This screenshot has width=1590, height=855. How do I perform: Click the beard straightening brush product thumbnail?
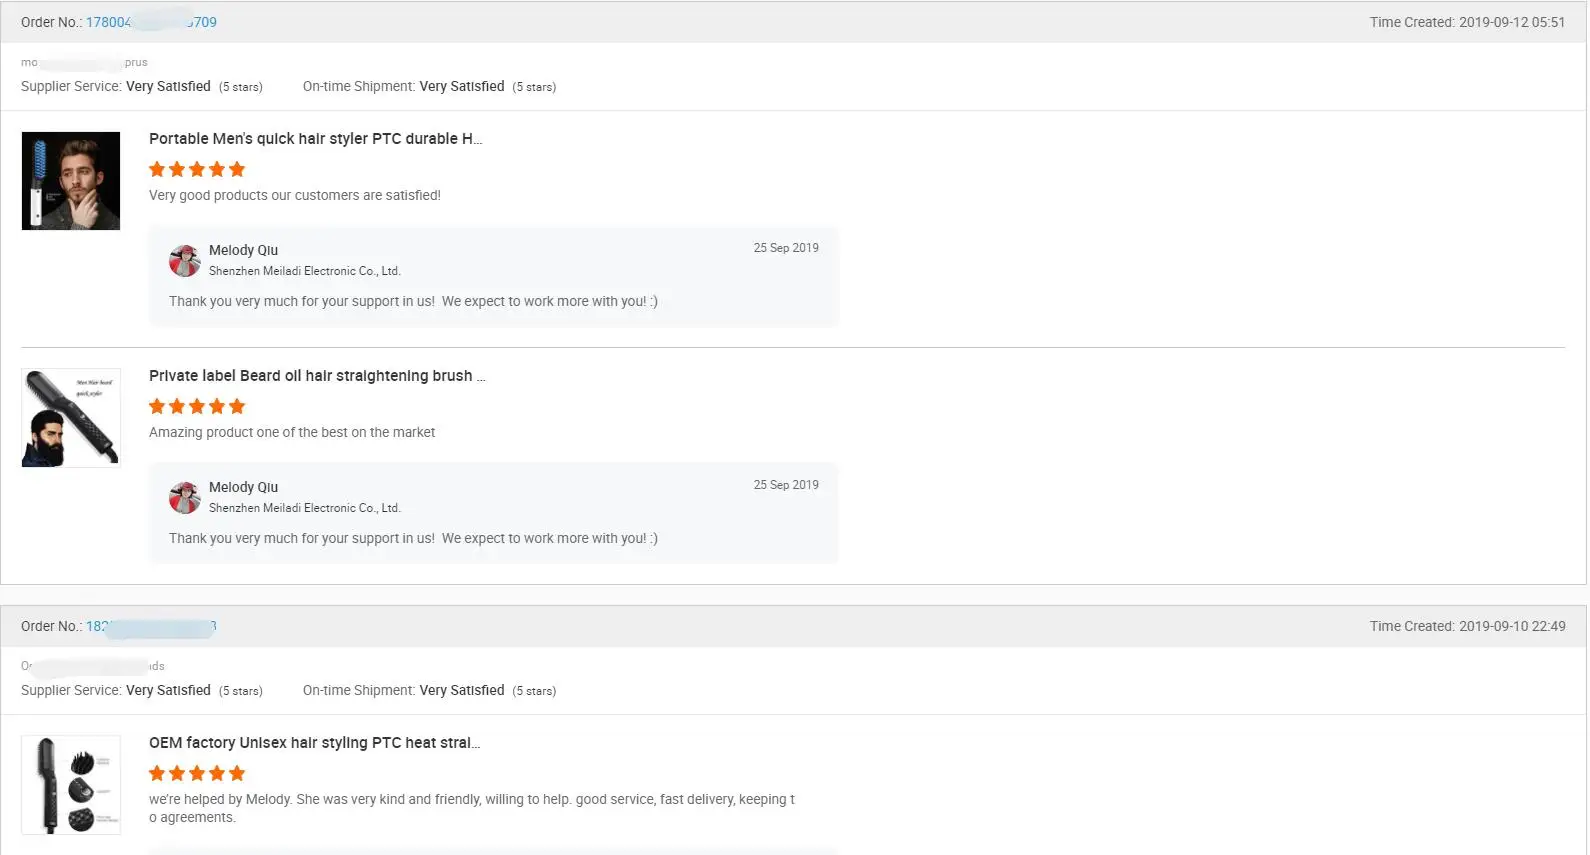[71, 418]
